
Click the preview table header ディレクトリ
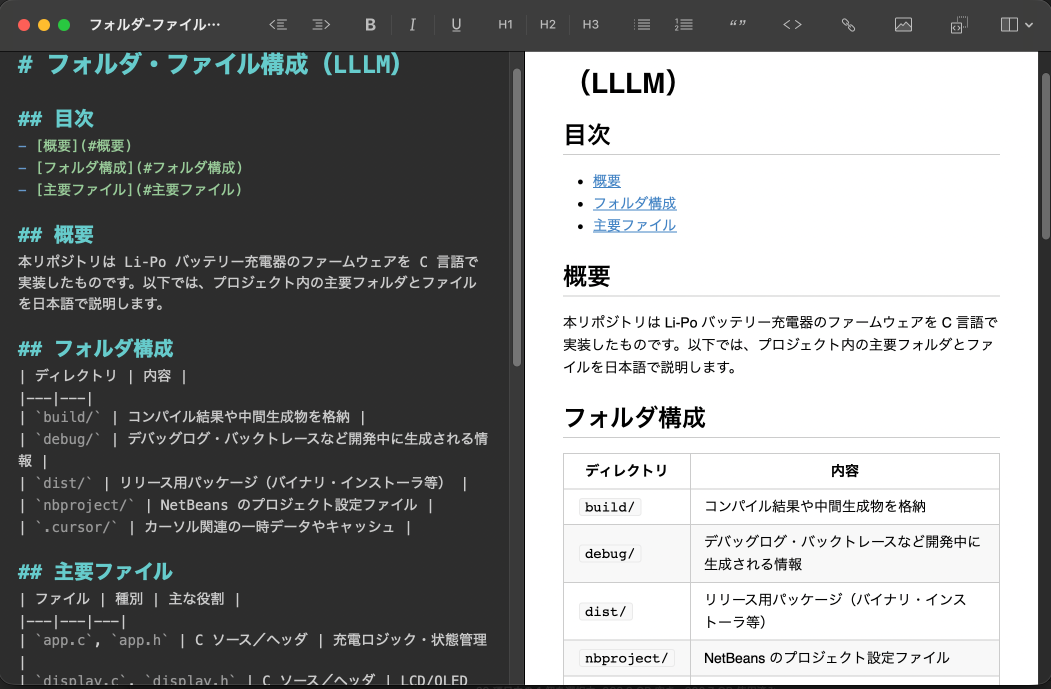coord(627,471)
